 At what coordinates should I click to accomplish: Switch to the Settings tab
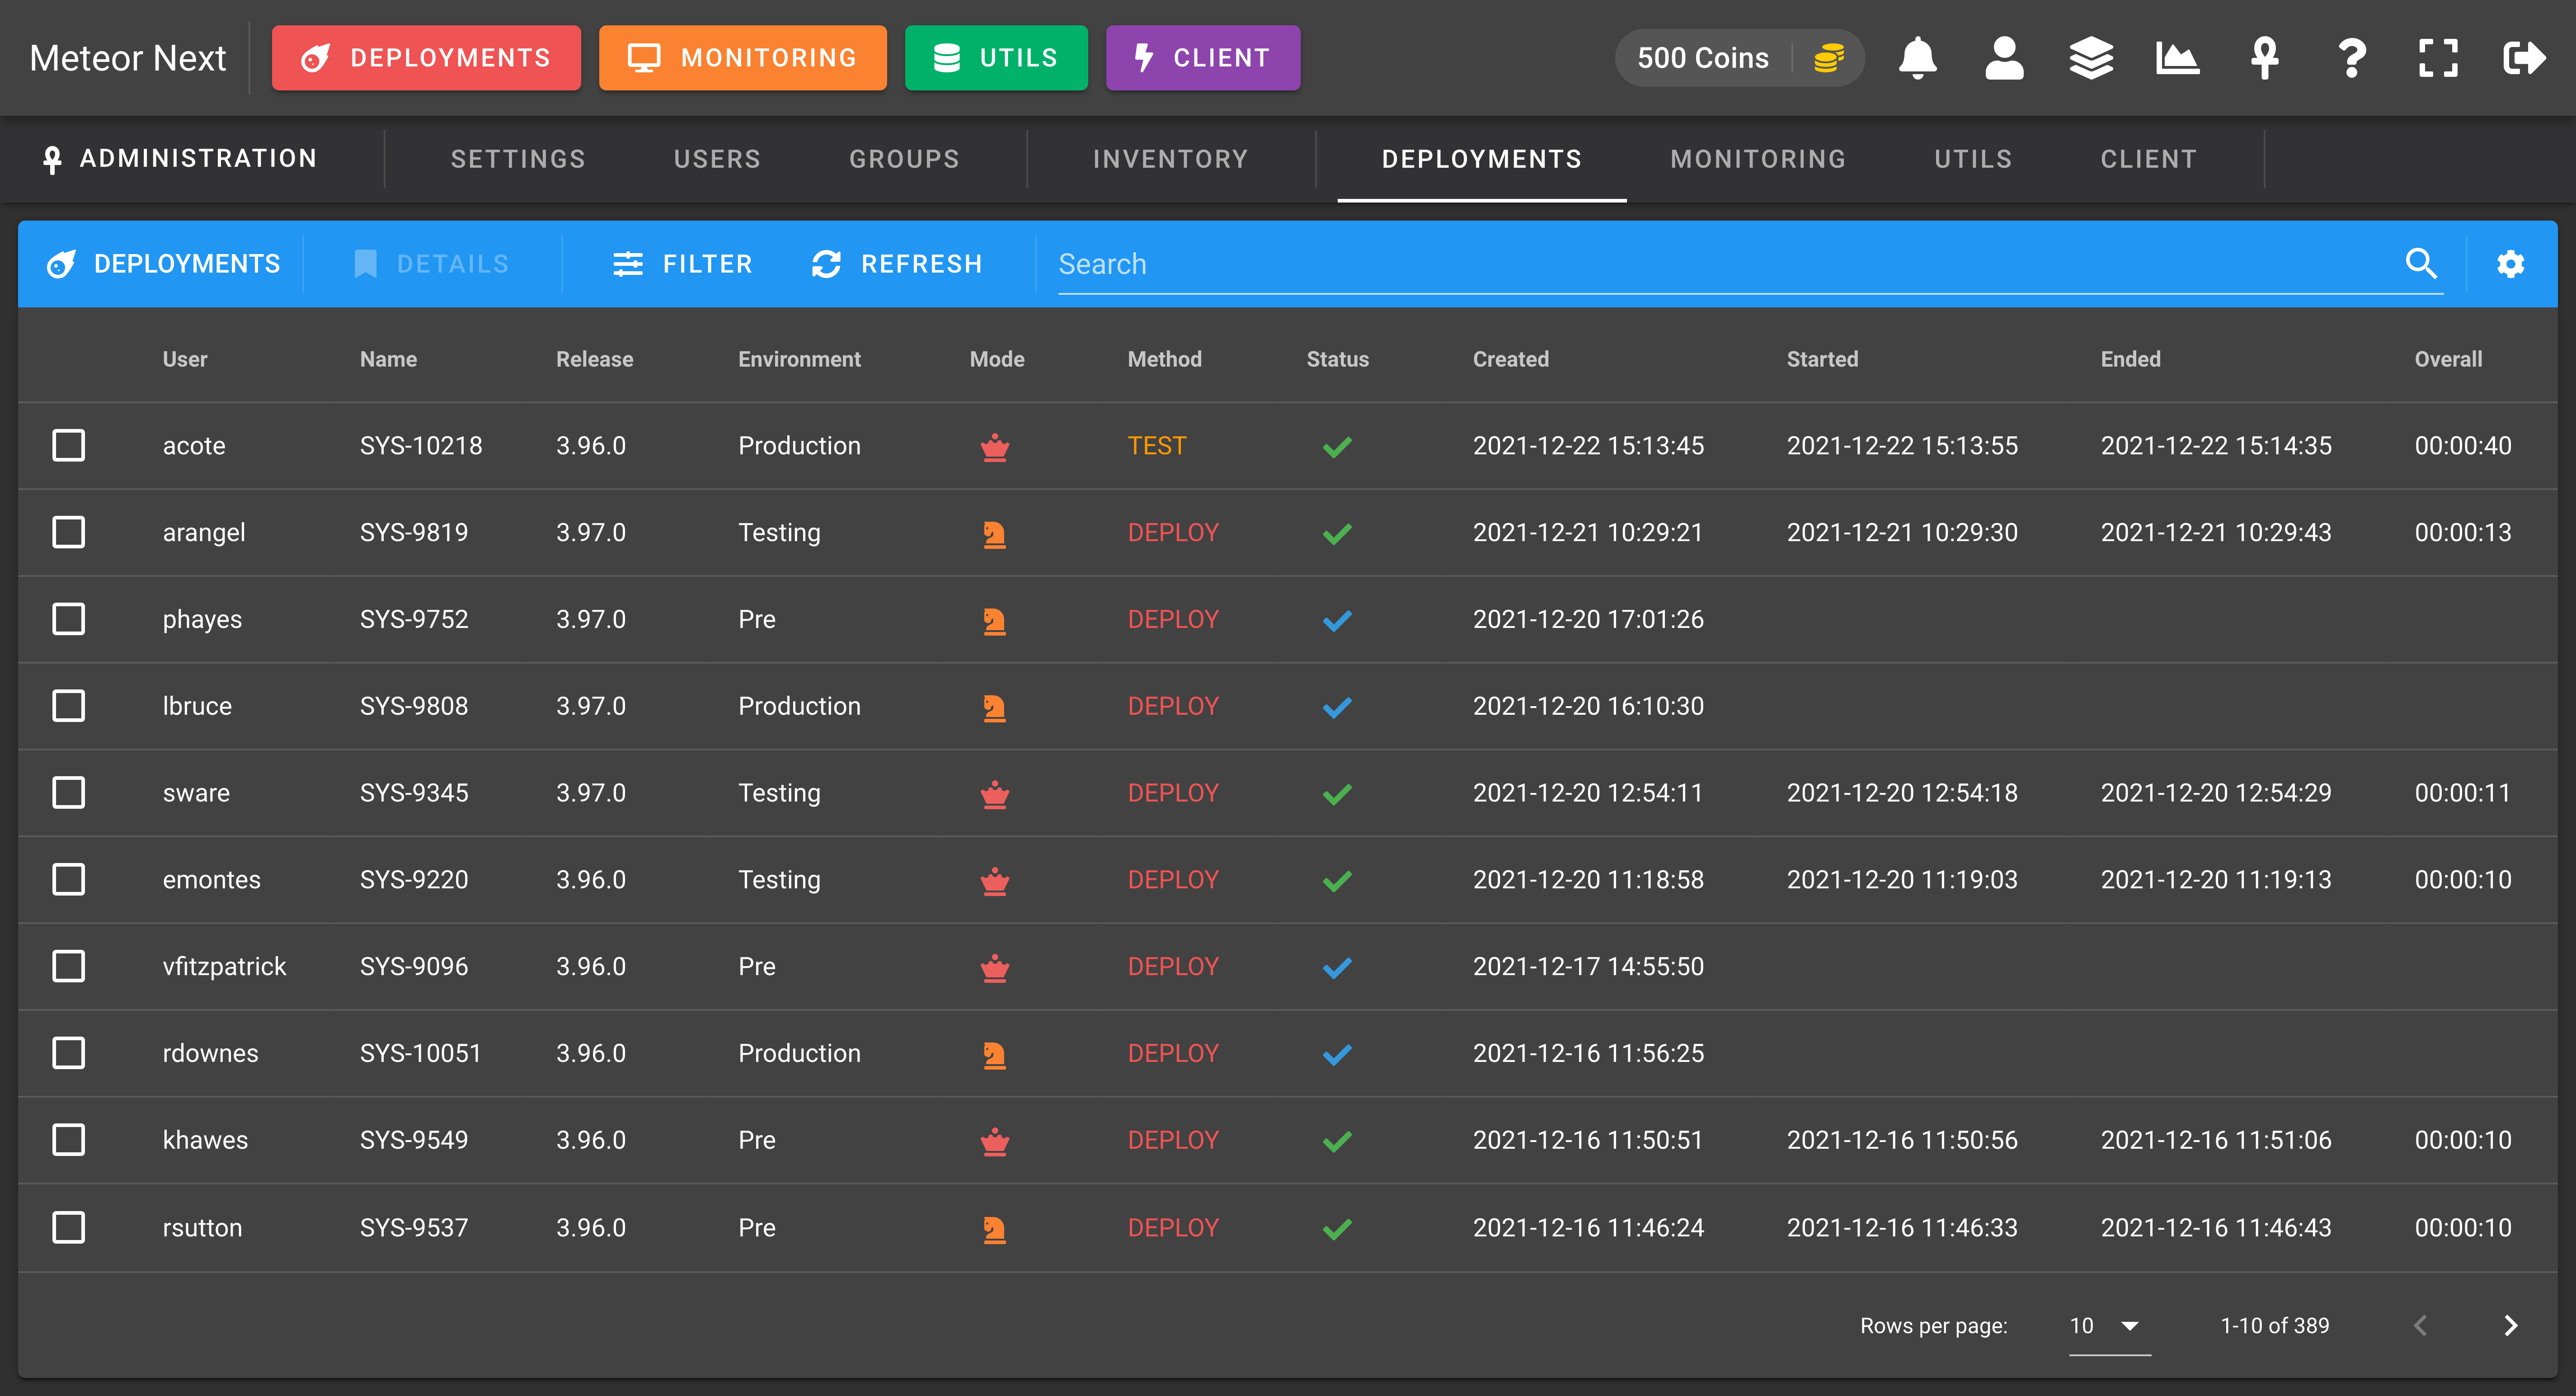[518, 159]
